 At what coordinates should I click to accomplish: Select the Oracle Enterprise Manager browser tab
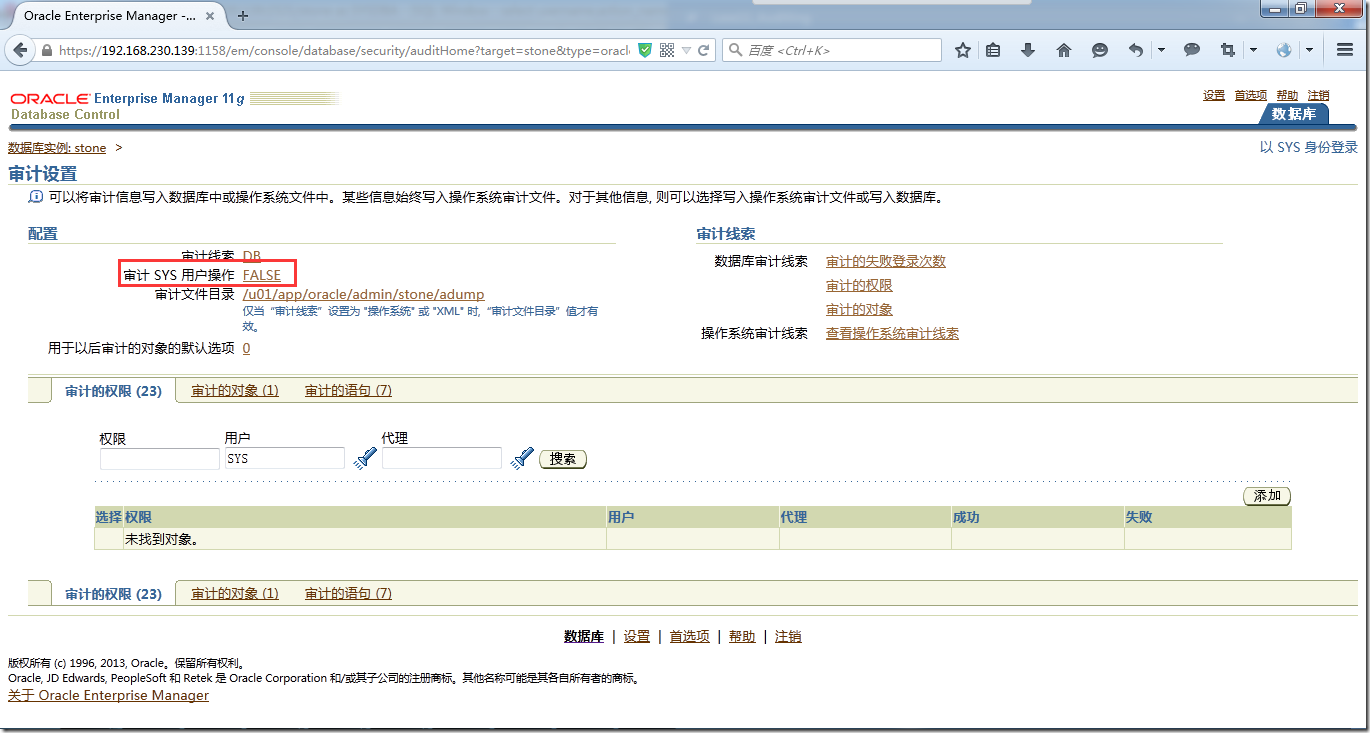[x=116, y=16]
